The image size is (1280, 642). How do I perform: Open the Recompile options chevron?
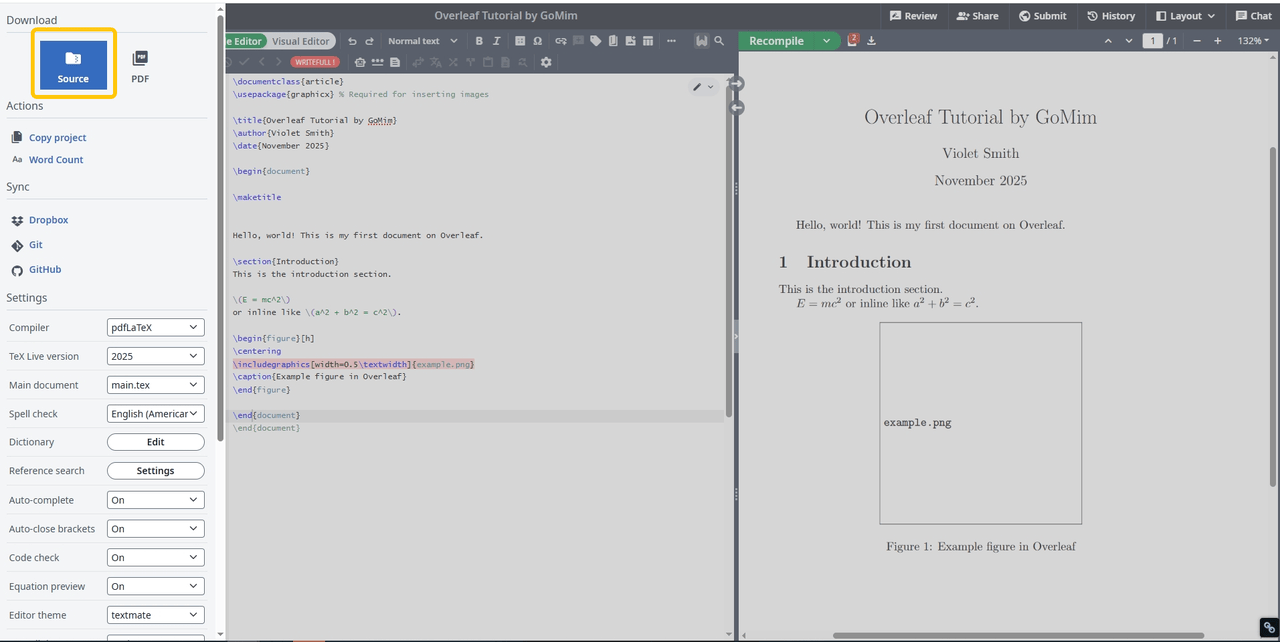[826, 41]
